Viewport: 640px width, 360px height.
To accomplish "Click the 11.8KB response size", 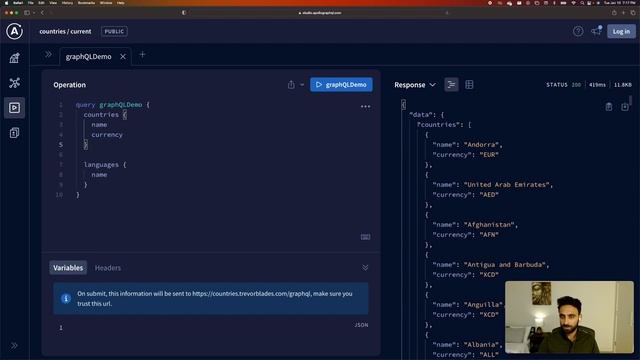I will click(622, 85).
